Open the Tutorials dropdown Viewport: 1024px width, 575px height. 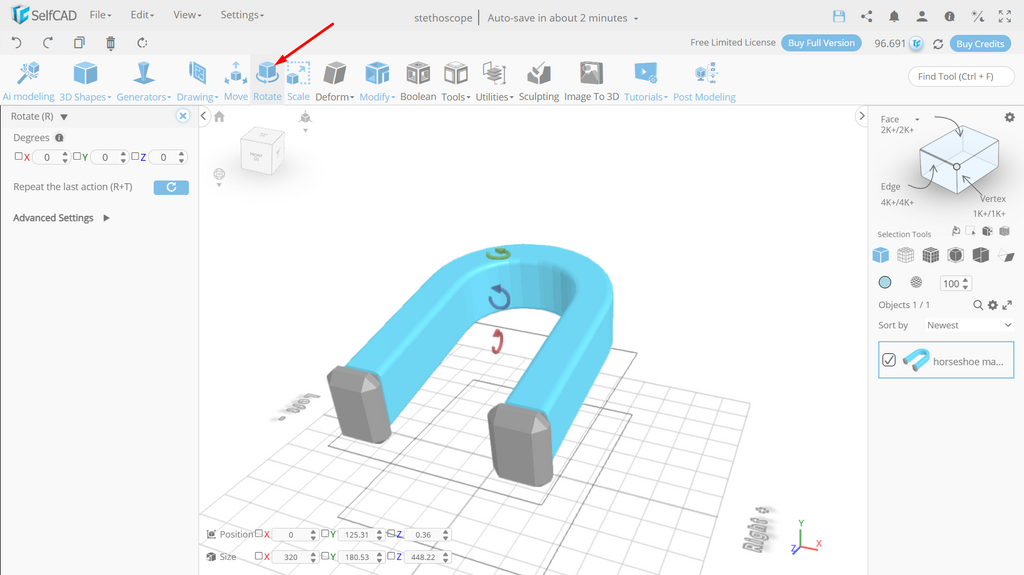(x=645, y=81)
